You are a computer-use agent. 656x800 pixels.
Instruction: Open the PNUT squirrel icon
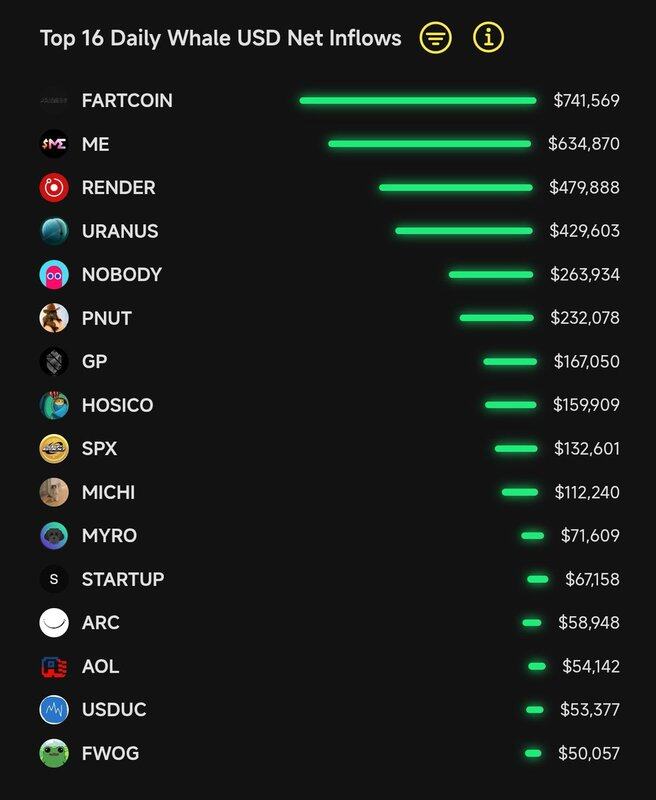54,318
